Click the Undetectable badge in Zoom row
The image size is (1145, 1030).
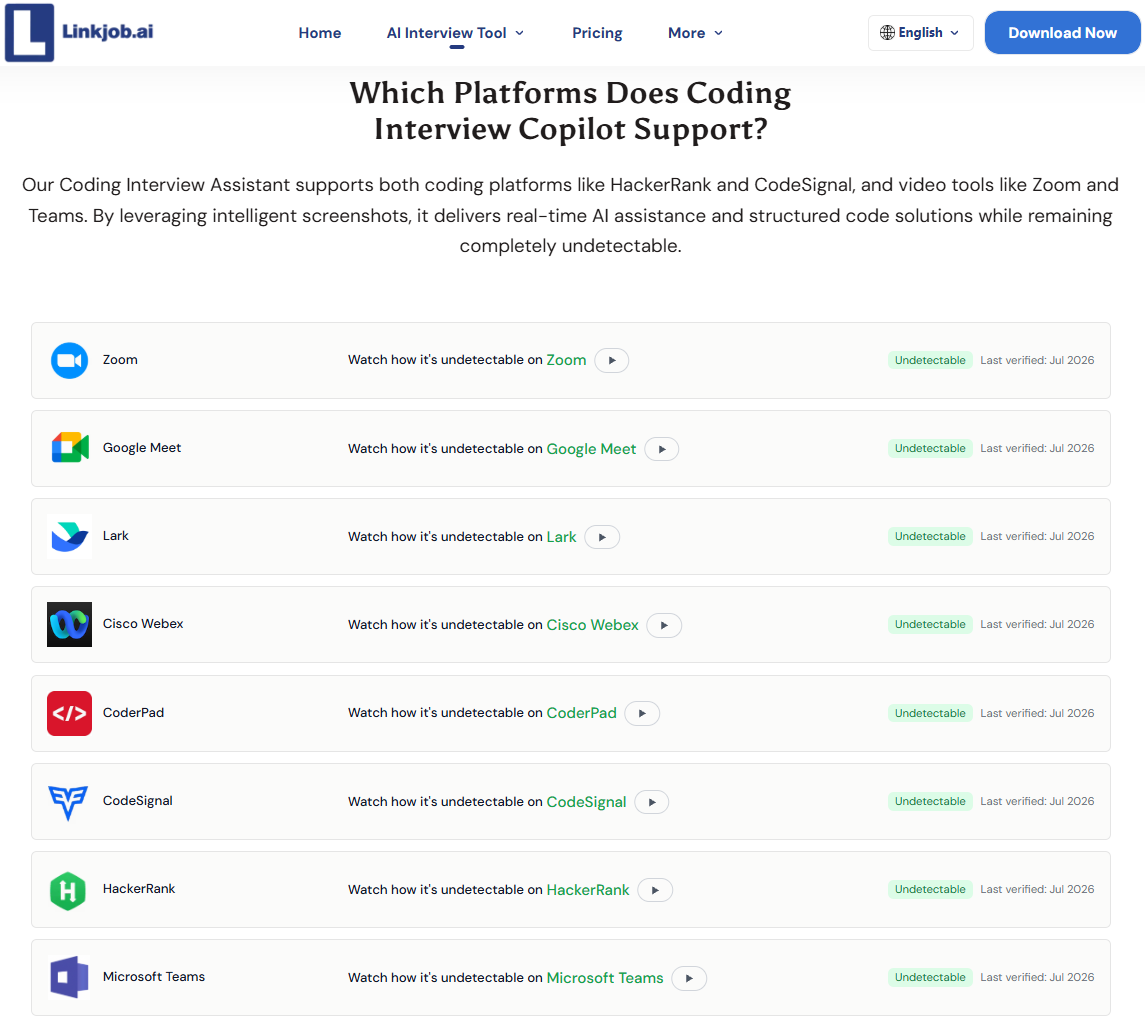(930, 361)
